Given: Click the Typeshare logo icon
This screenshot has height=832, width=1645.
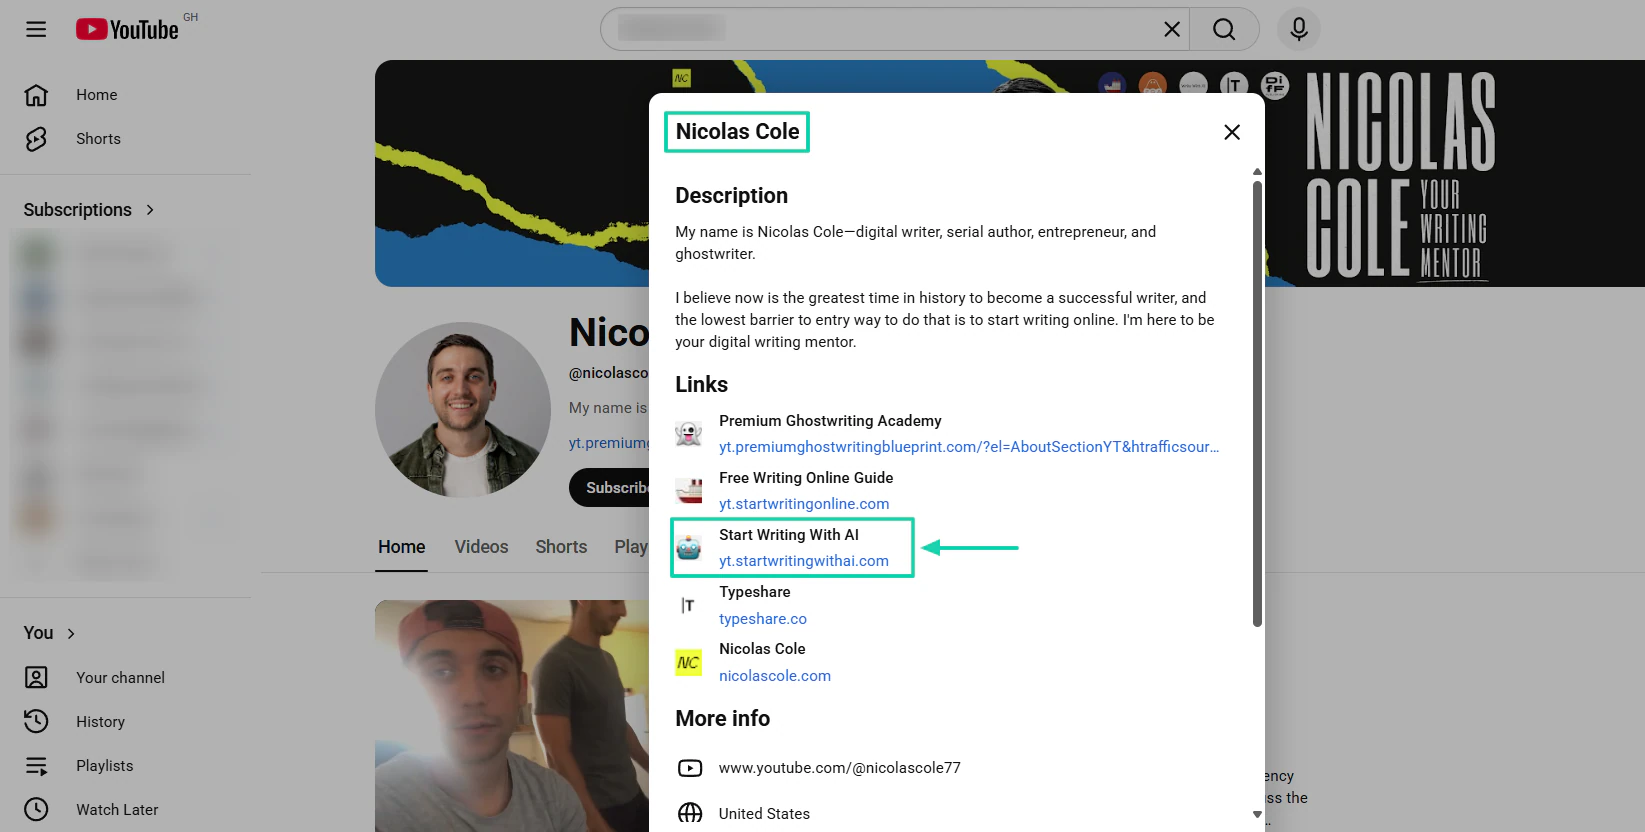Looking at the screenshot, I should [689, 605].
